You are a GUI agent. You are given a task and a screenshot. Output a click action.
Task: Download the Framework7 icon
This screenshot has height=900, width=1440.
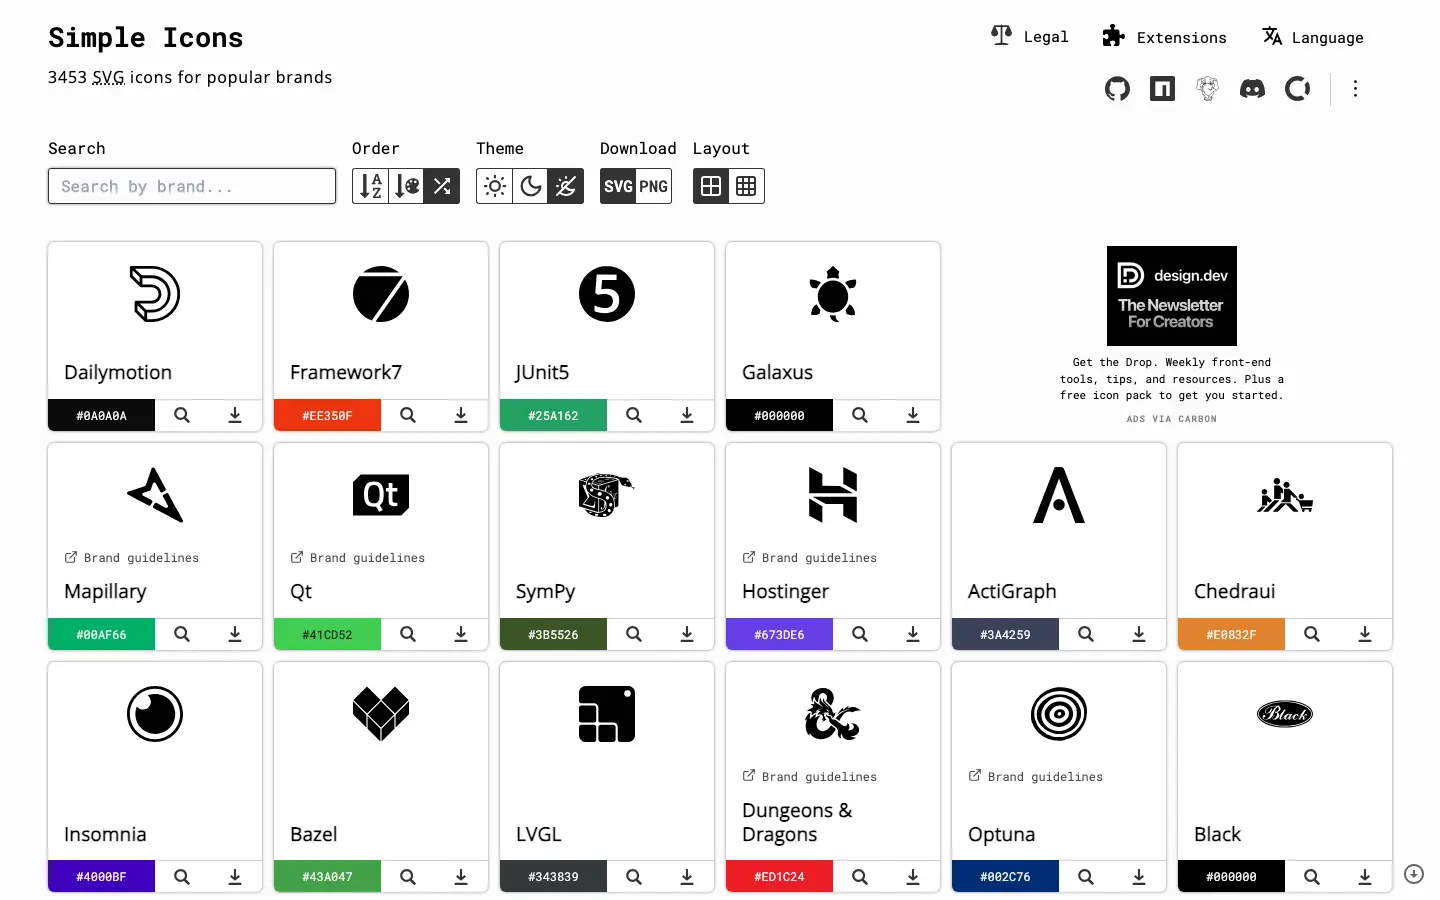(461, 415)
